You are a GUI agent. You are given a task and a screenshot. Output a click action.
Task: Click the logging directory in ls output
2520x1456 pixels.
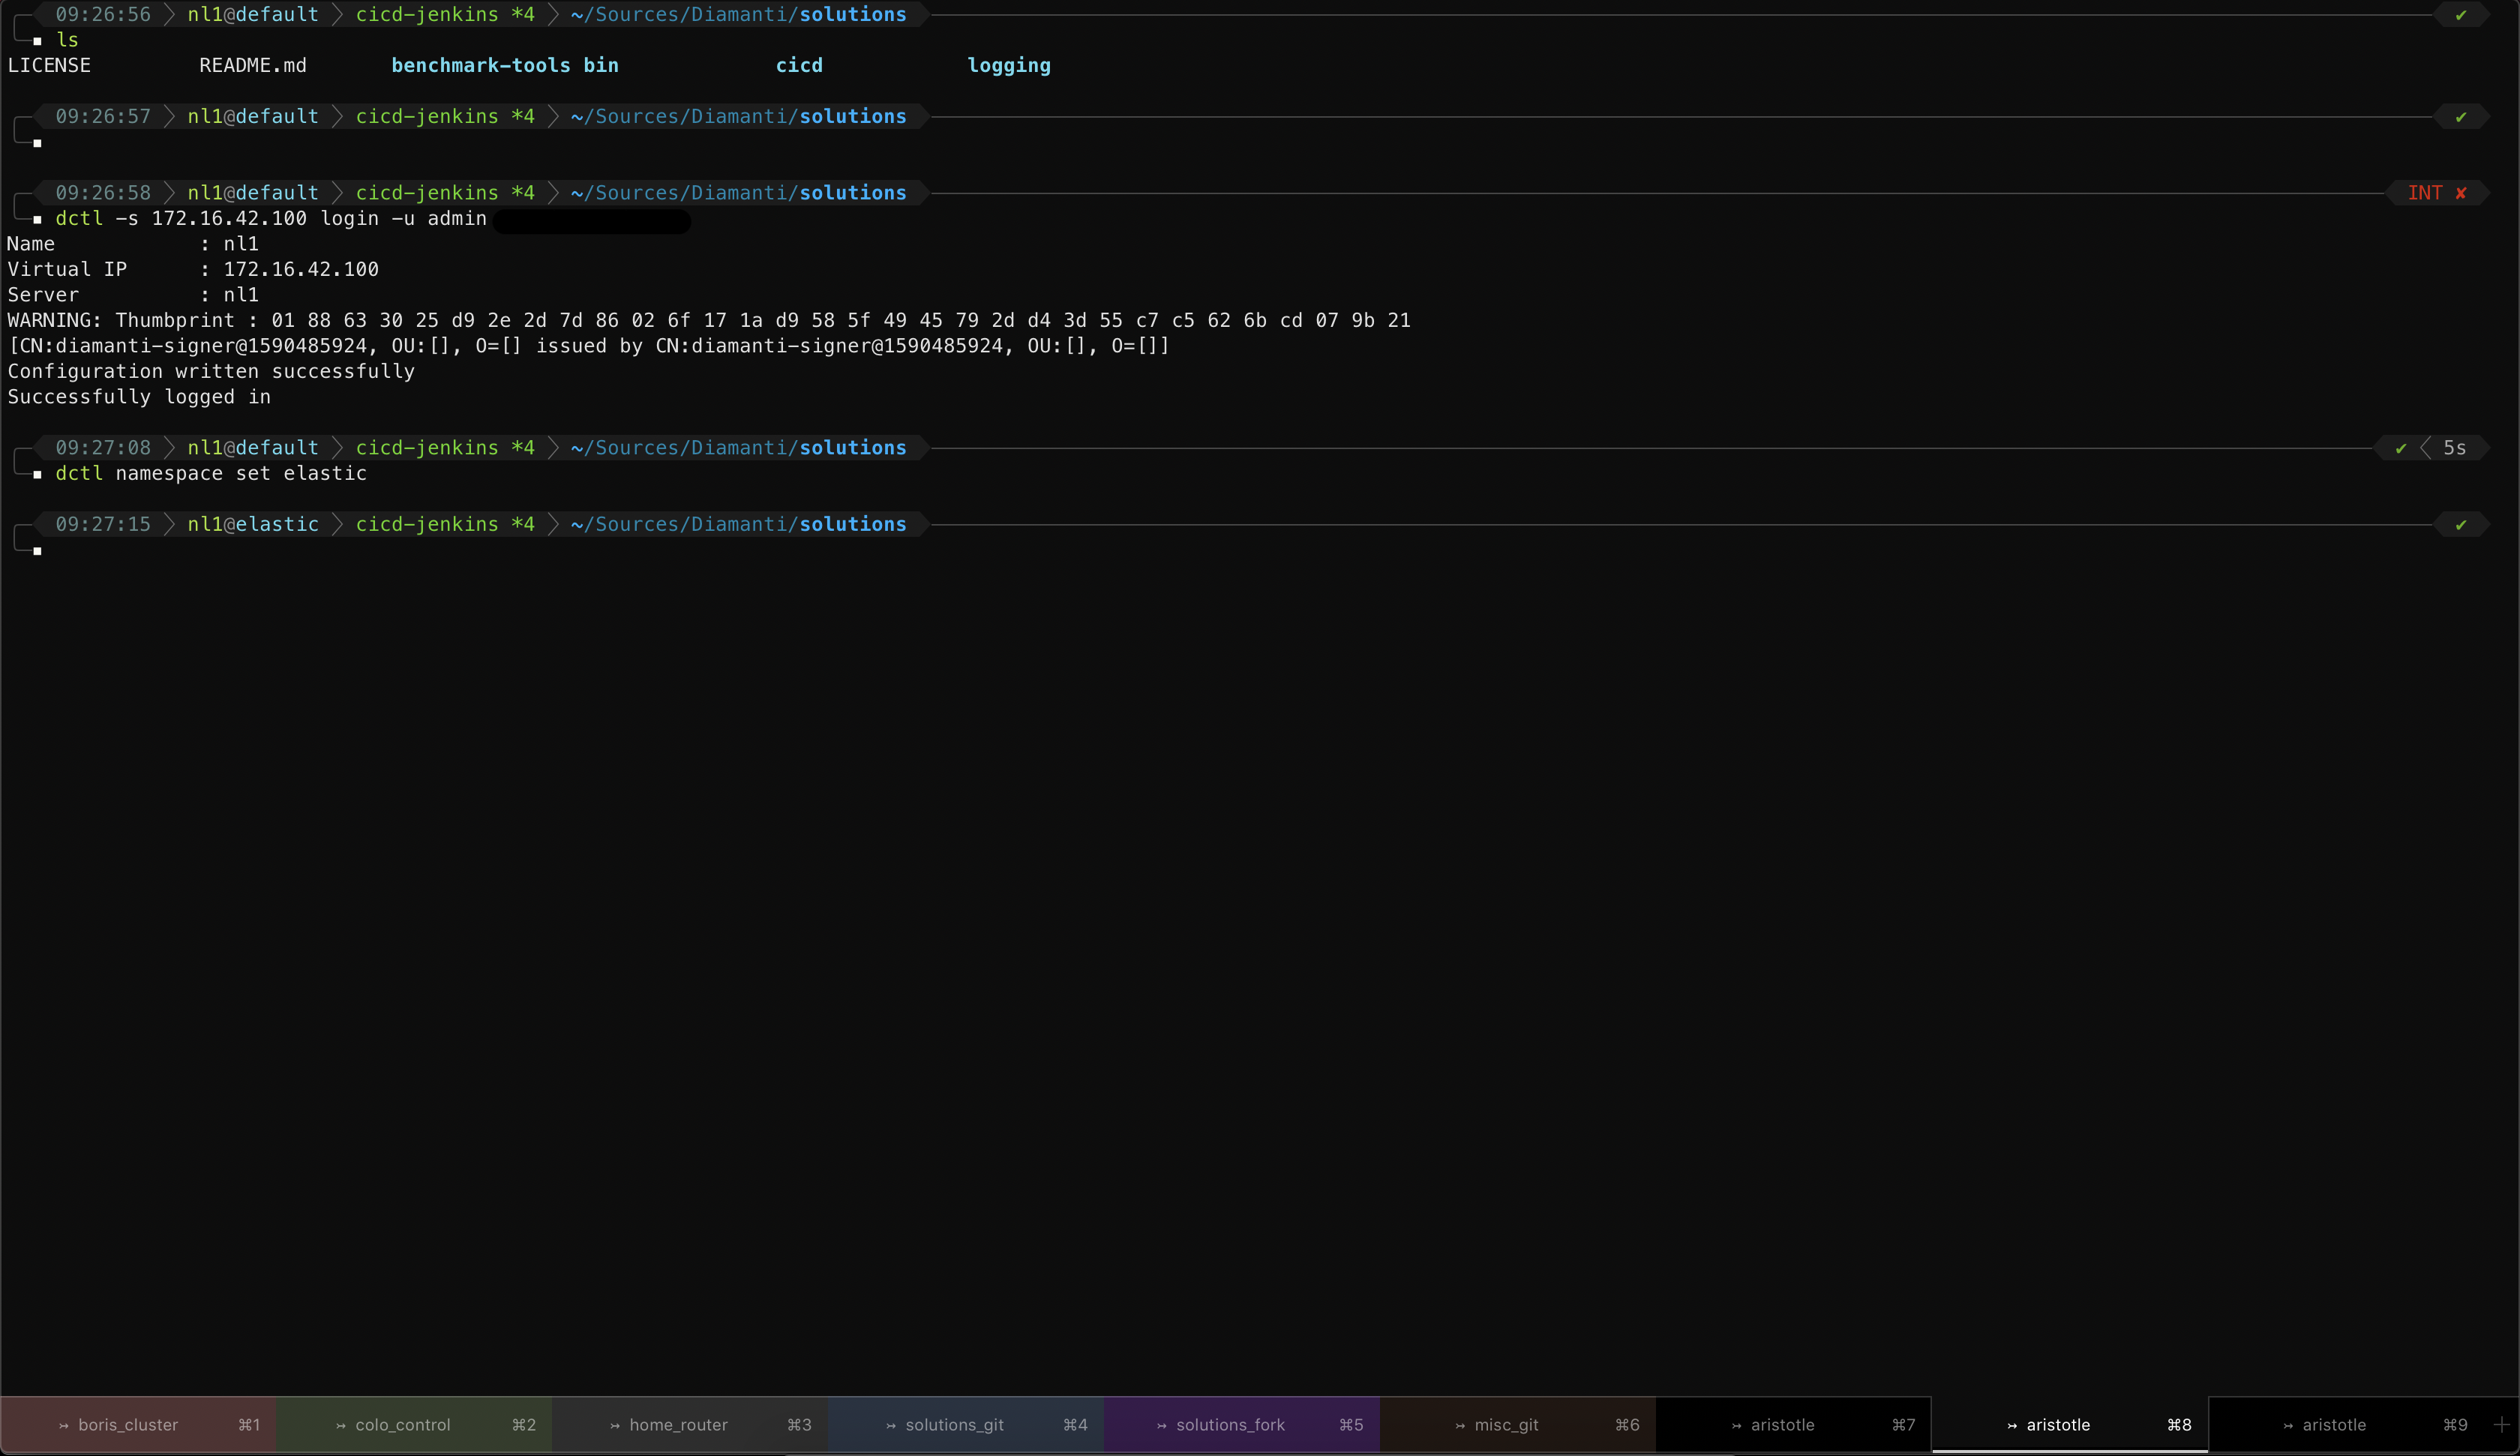pyautogui.click(x=1008, y=66)
